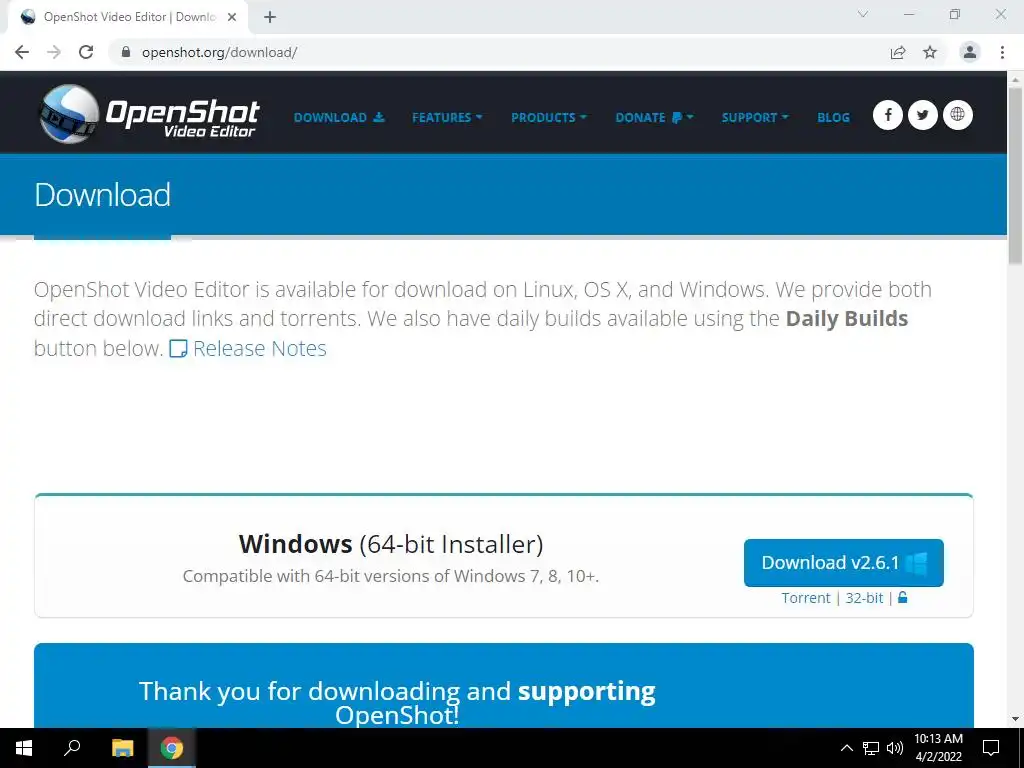Show hidden system tray icons

click(x=846, y=748)
